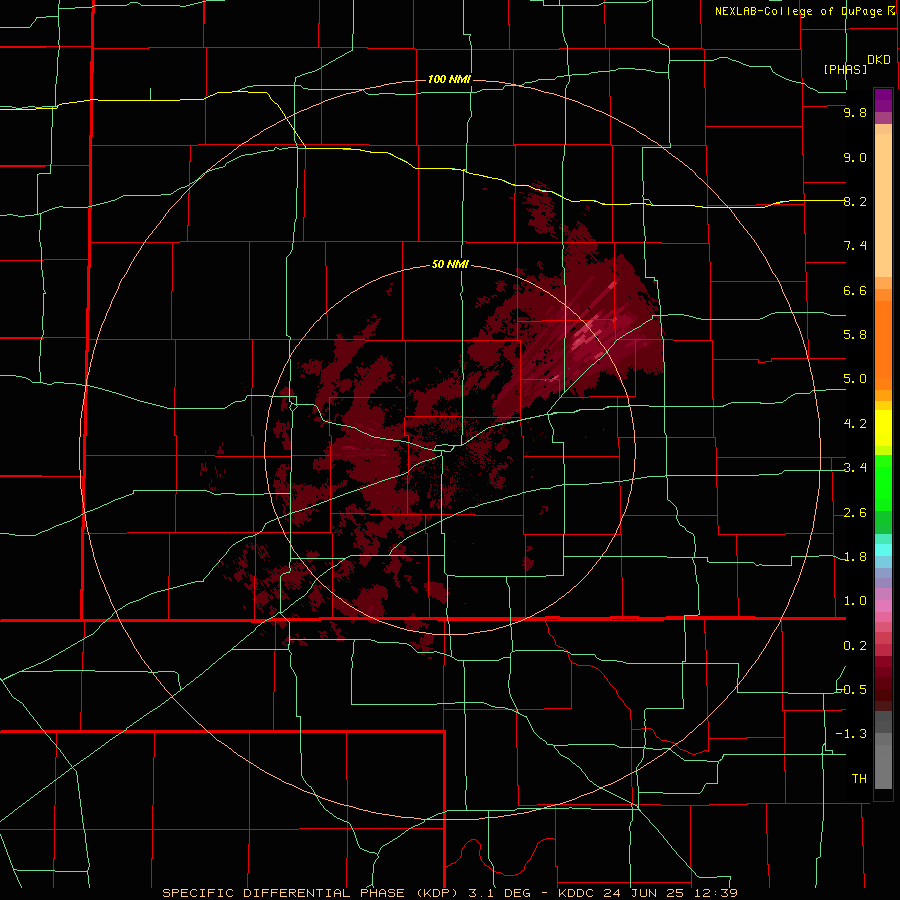Click the 5.8 legend value
This screenshot has width=900, height=900.
pyautogui.click(x=855, y=335)
